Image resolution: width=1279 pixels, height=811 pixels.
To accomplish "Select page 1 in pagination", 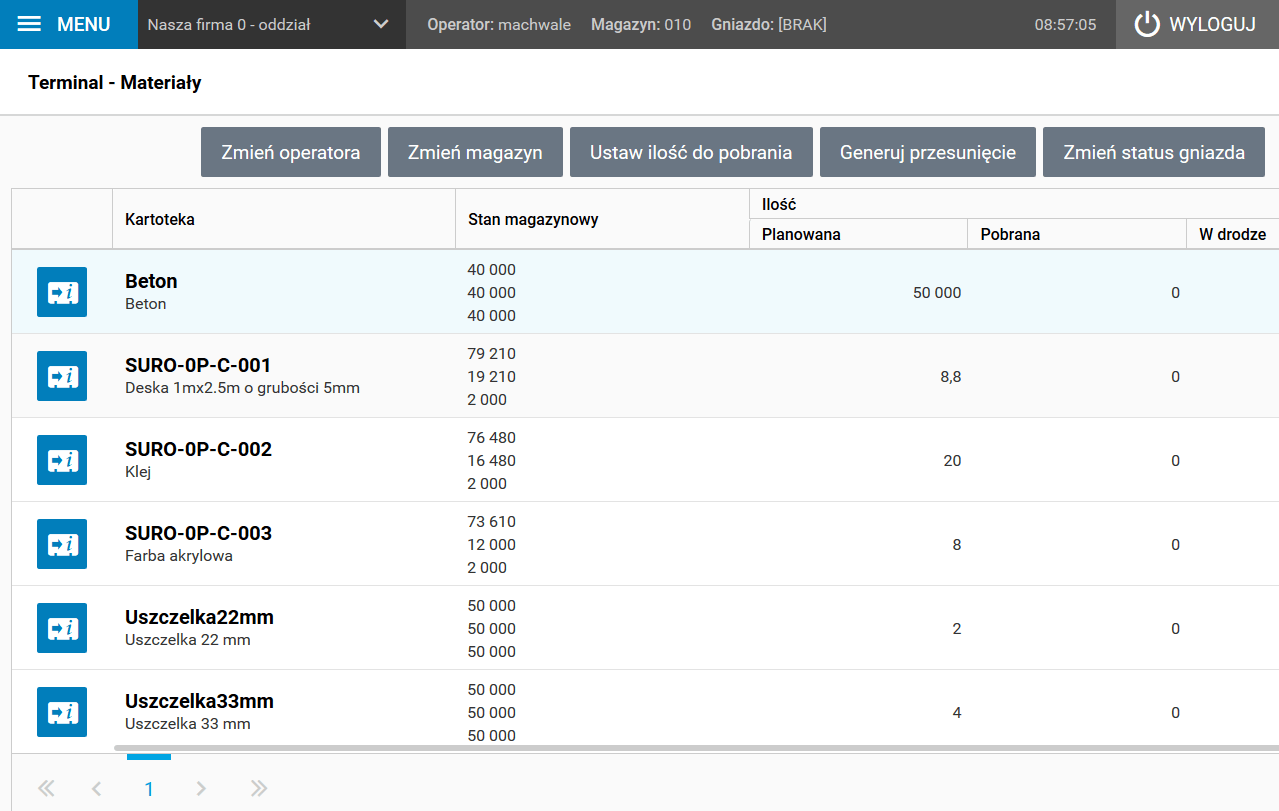I will tap(149, 789).
